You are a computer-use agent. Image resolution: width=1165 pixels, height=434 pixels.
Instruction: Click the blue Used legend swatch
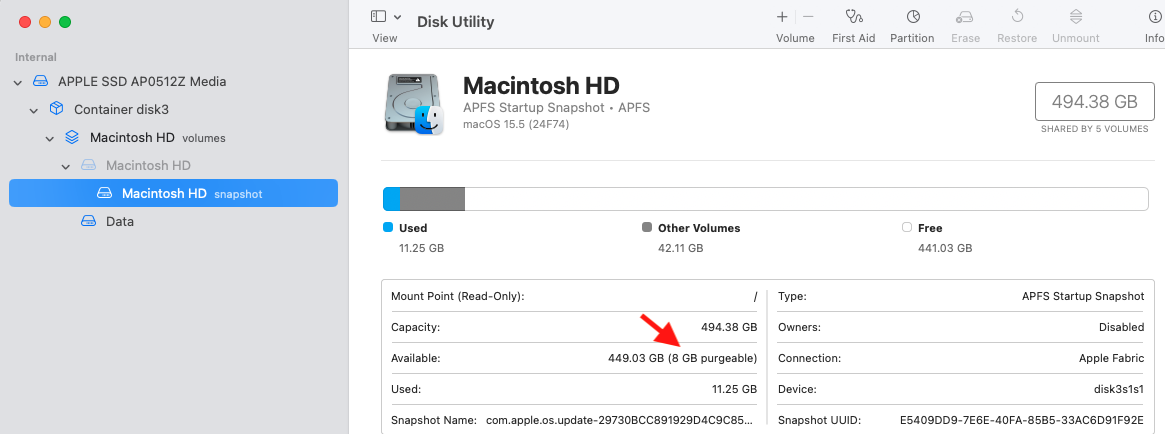coord(387,227)
